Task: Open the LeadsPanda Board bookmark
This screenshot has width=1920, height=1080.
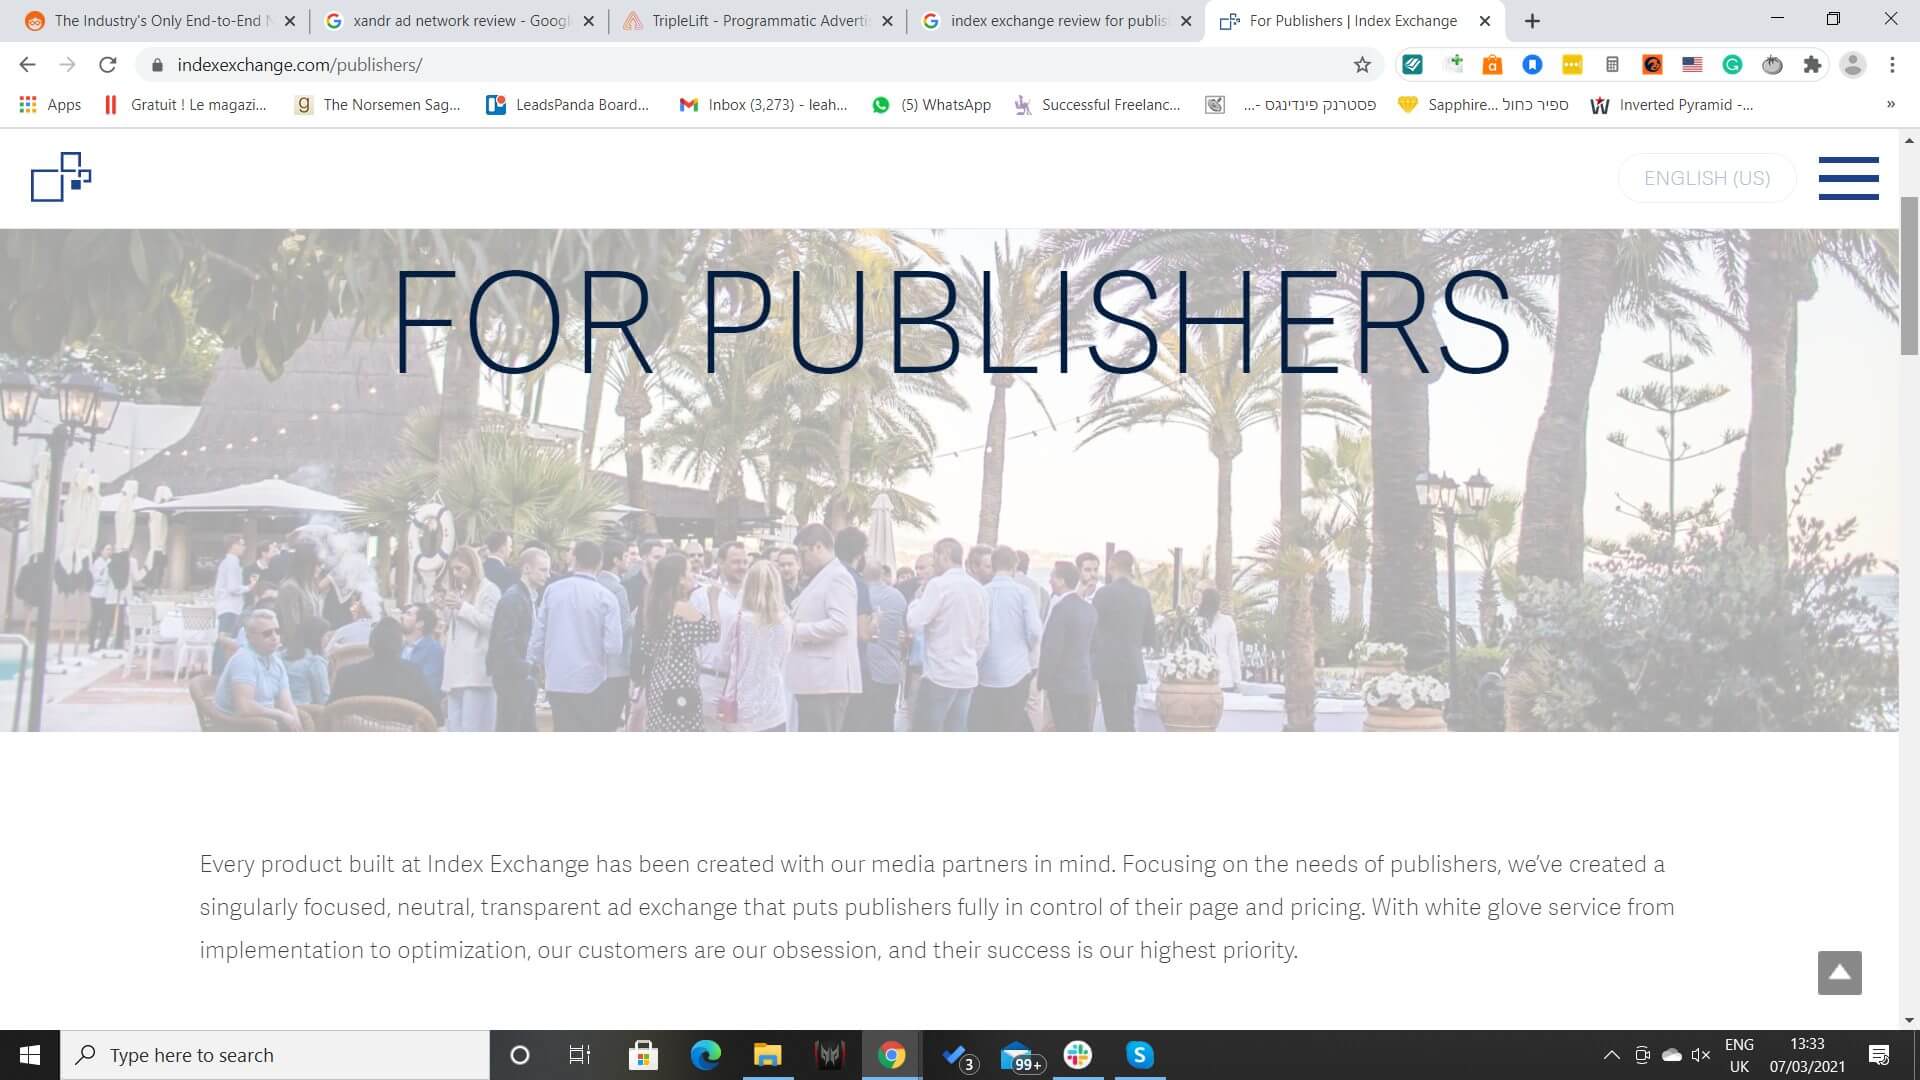Action: click(567, 105)
